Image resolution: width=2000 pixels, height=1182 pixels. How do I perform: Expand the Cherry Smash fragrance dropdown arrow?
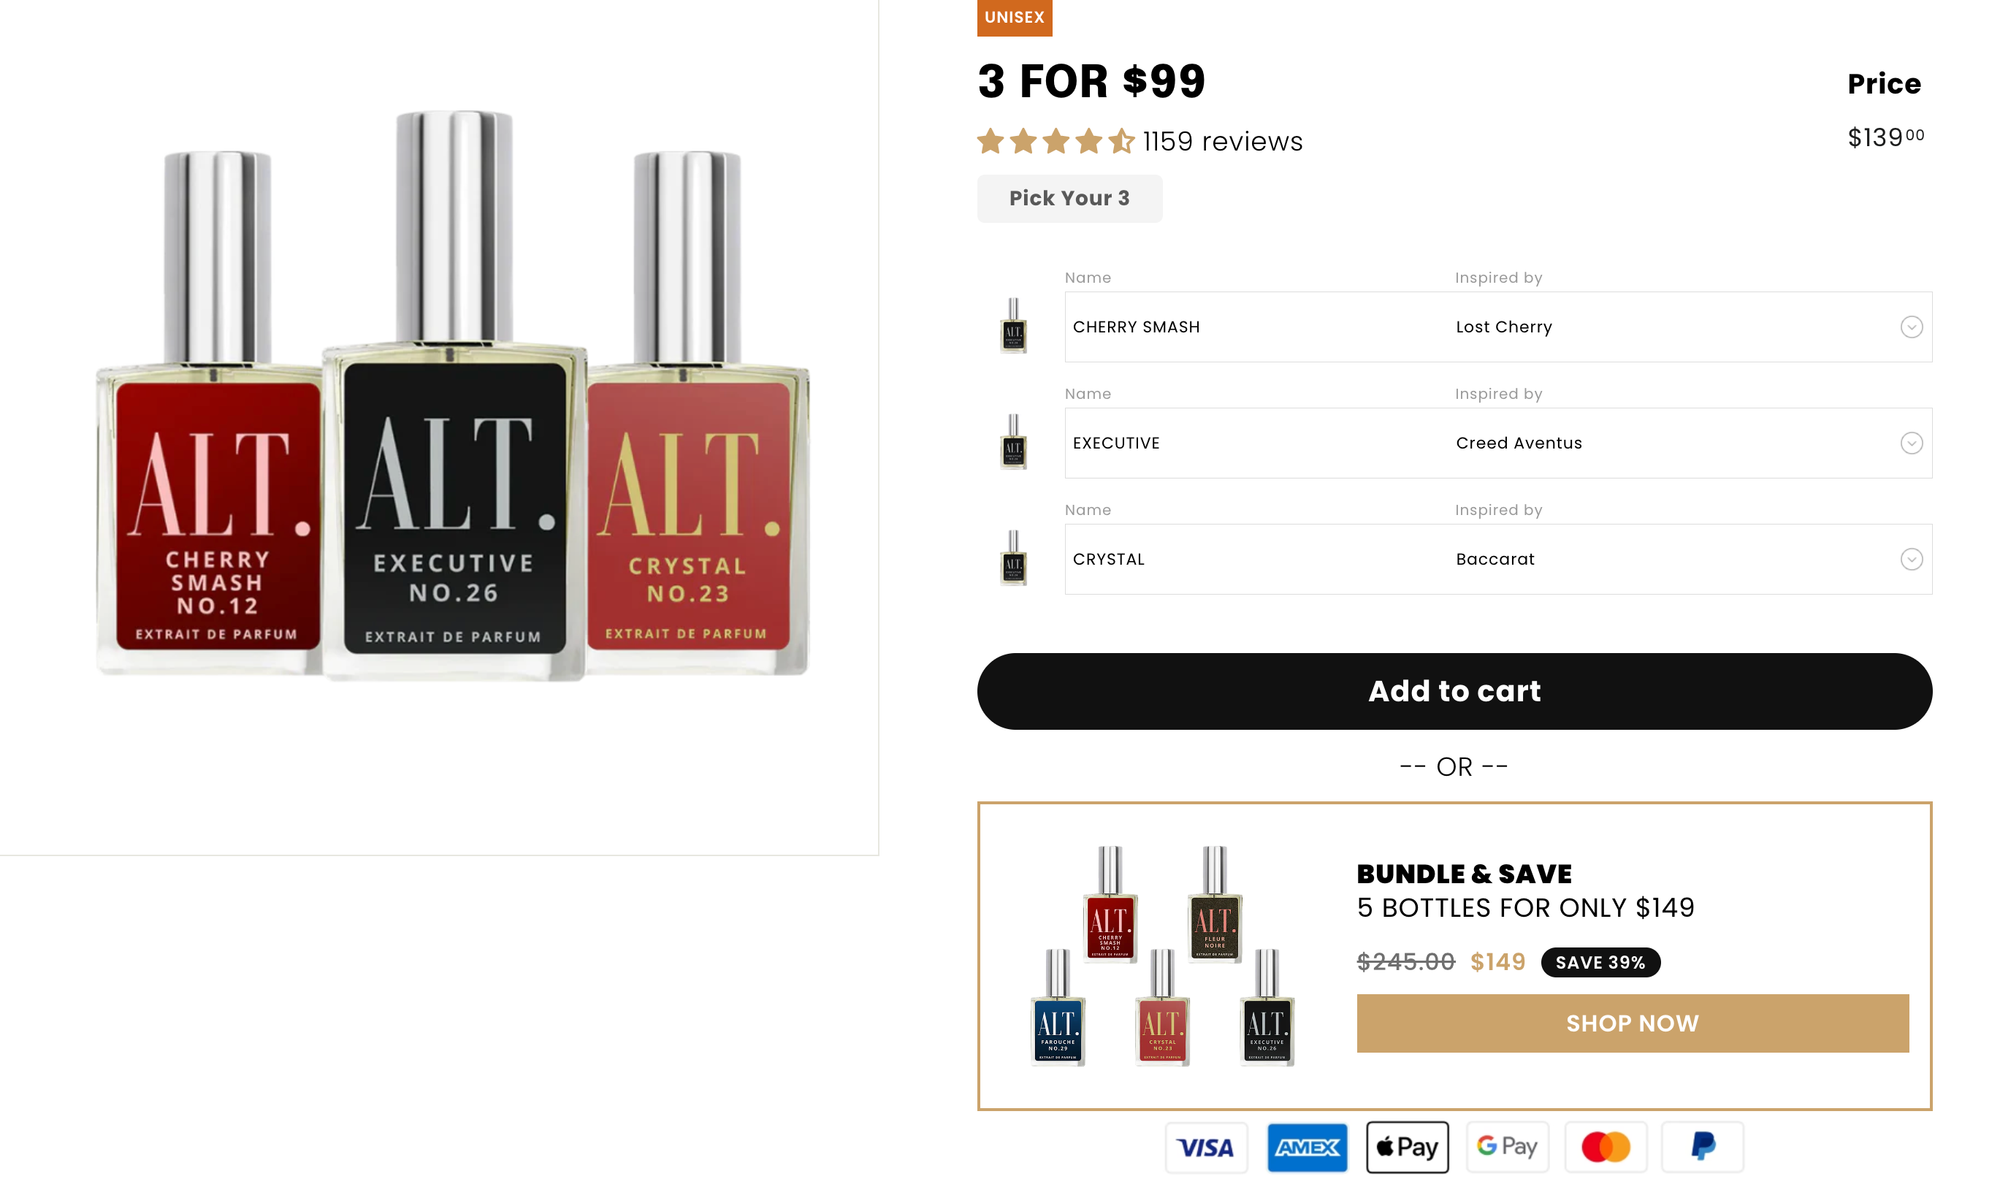click(1911, 327)
